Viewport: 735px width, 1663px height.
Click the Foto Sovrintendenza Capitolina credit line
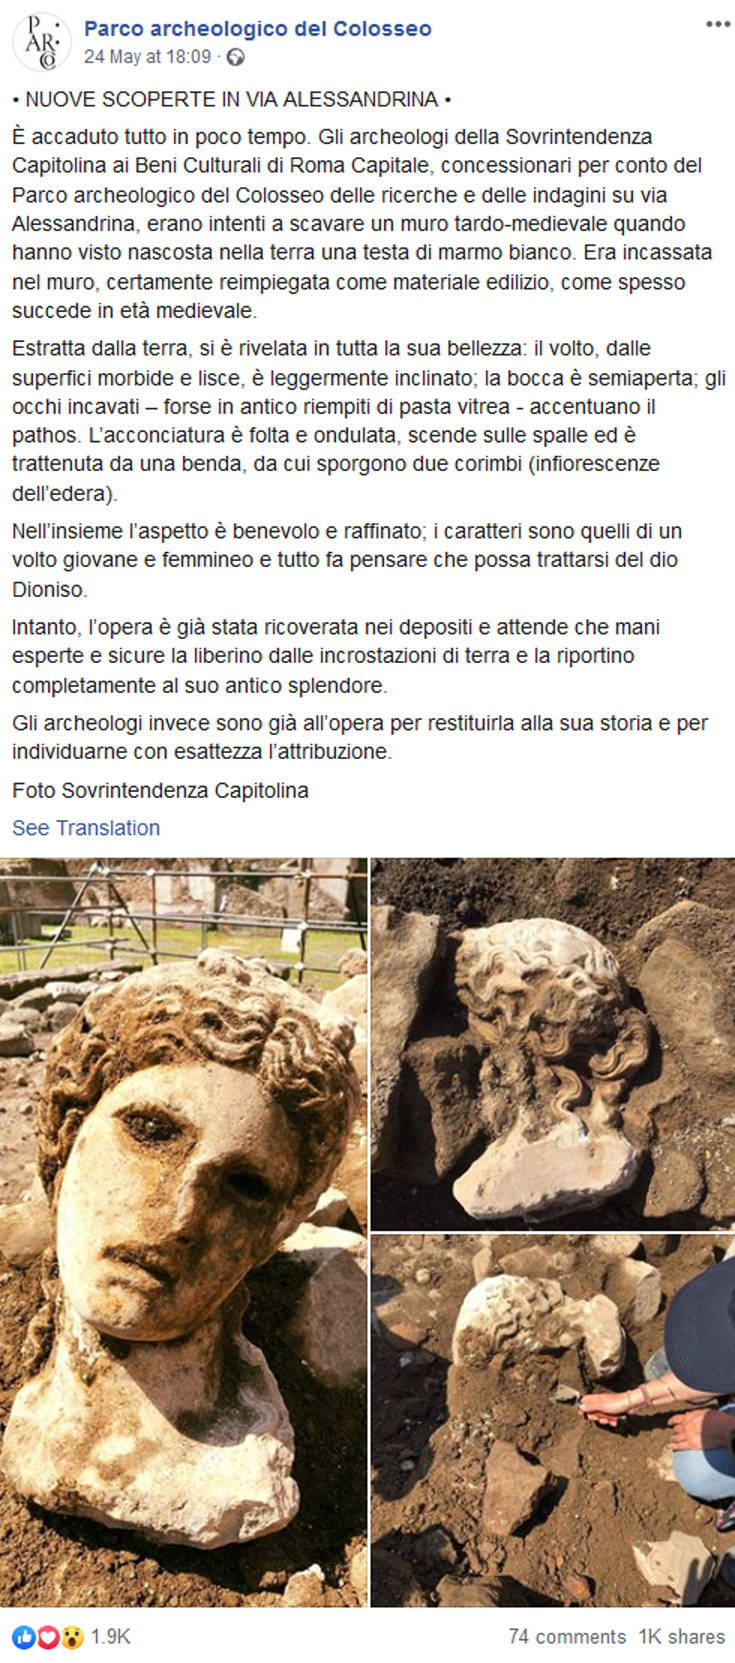tap(160, 790)
